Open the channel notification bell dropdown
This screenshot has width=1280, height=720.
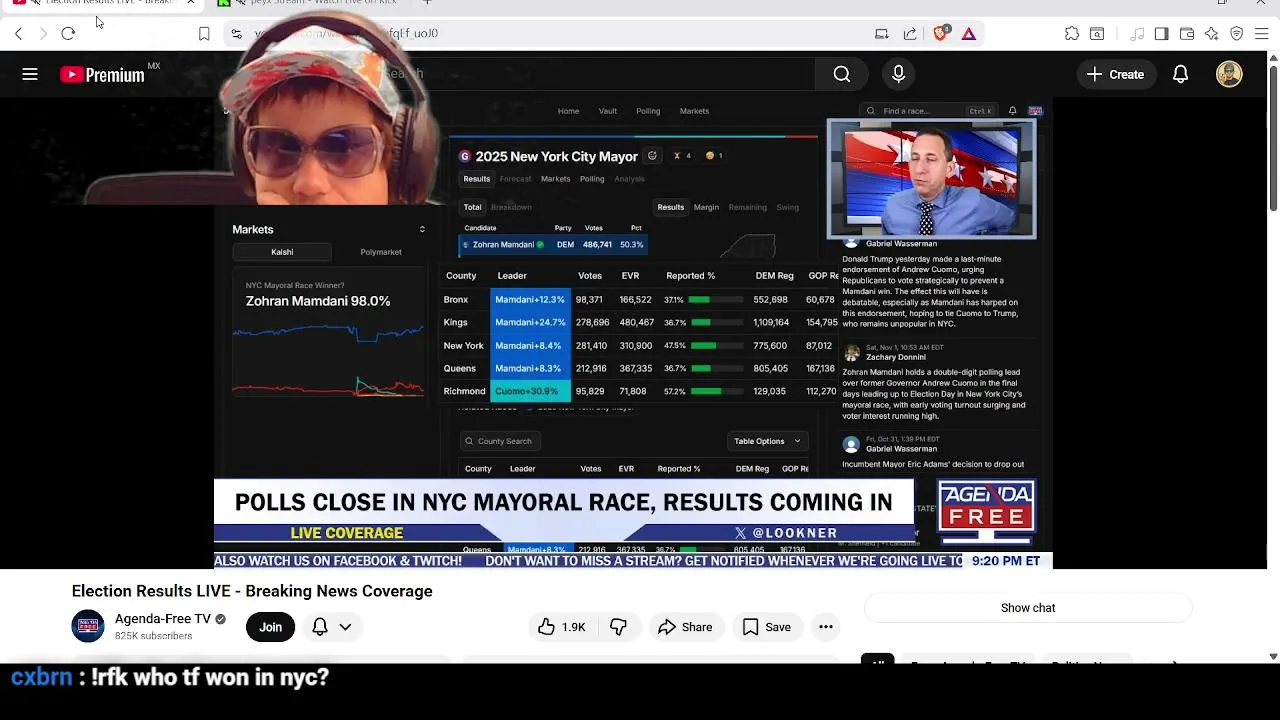click(332, 627)
